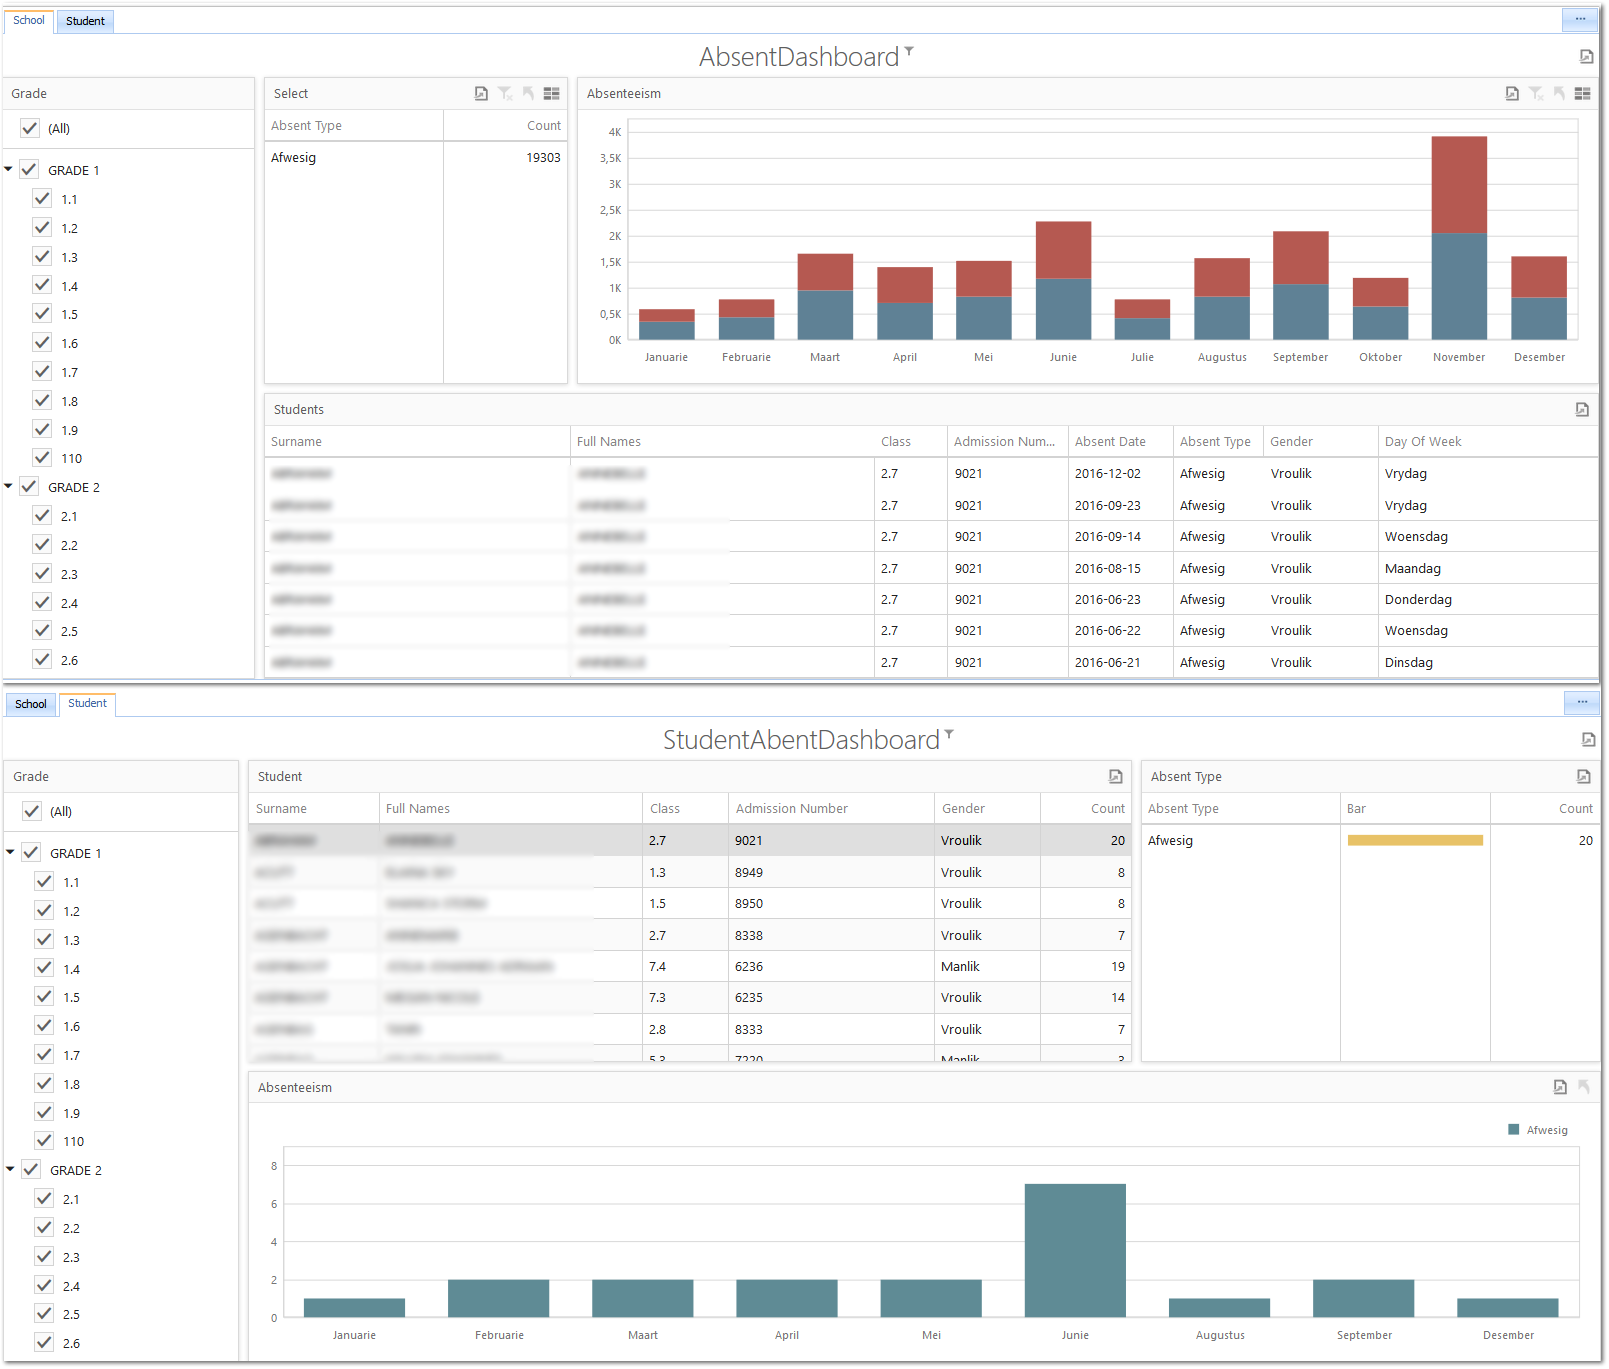Screen dimensions: 1609x1369
Task: Click the Afwesig legend color swatch
Action: pyautogui.click(x=1514, y=1130)
